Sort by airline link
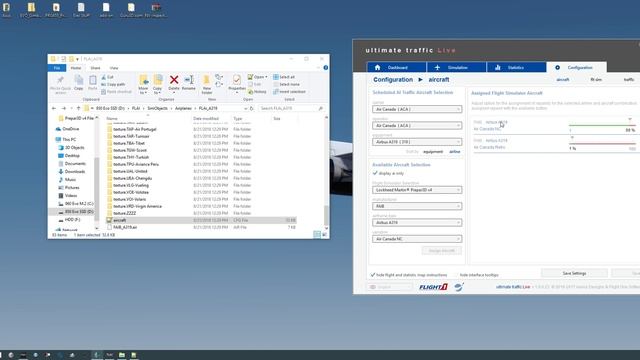640x360 pixels. [x=455, y=152]
